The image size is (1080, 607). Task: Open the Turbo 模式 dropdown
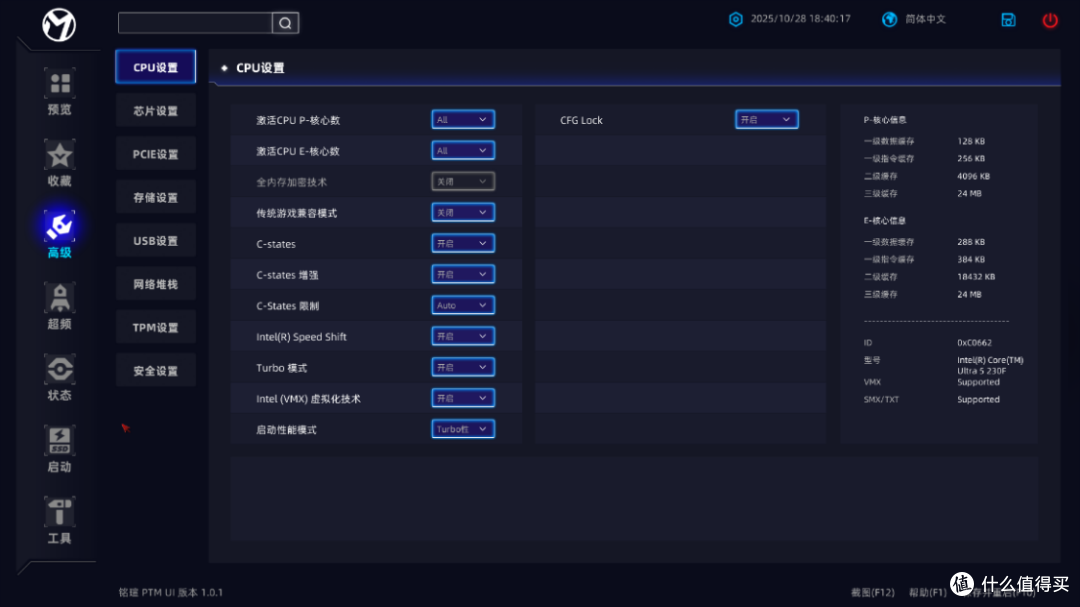point(463,367)
